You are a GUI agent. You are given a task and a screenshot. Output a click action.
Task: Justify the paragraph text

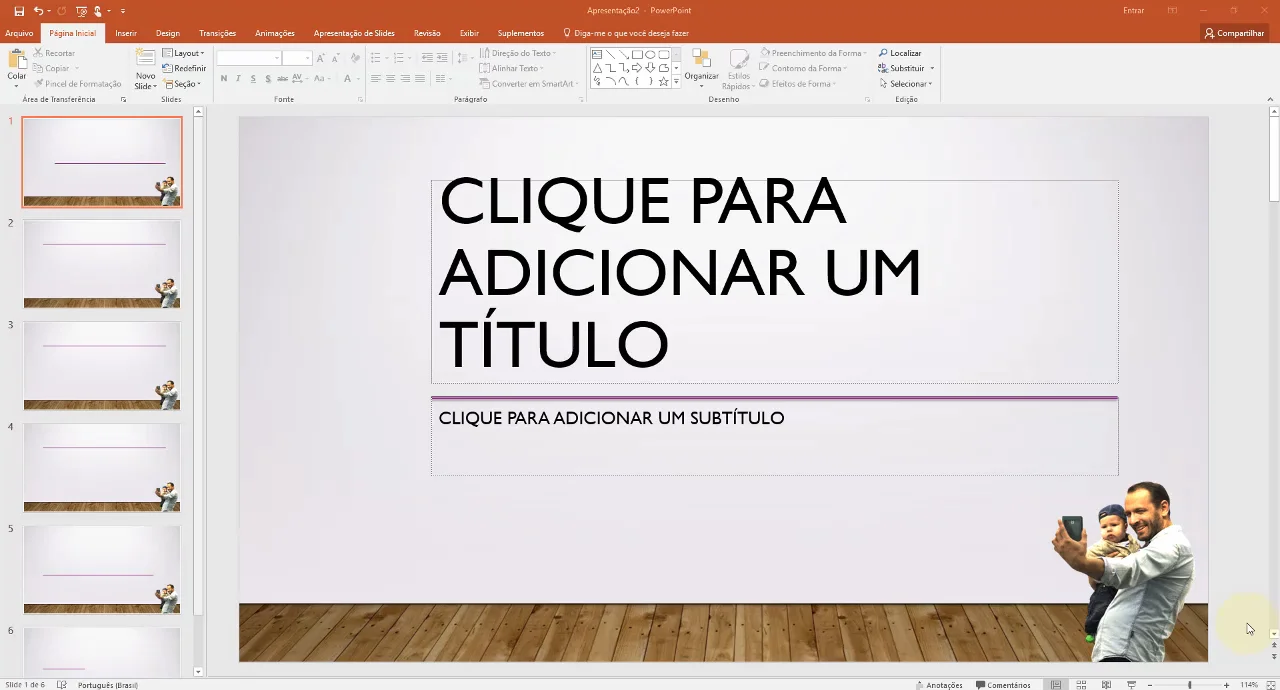(420, 79)
